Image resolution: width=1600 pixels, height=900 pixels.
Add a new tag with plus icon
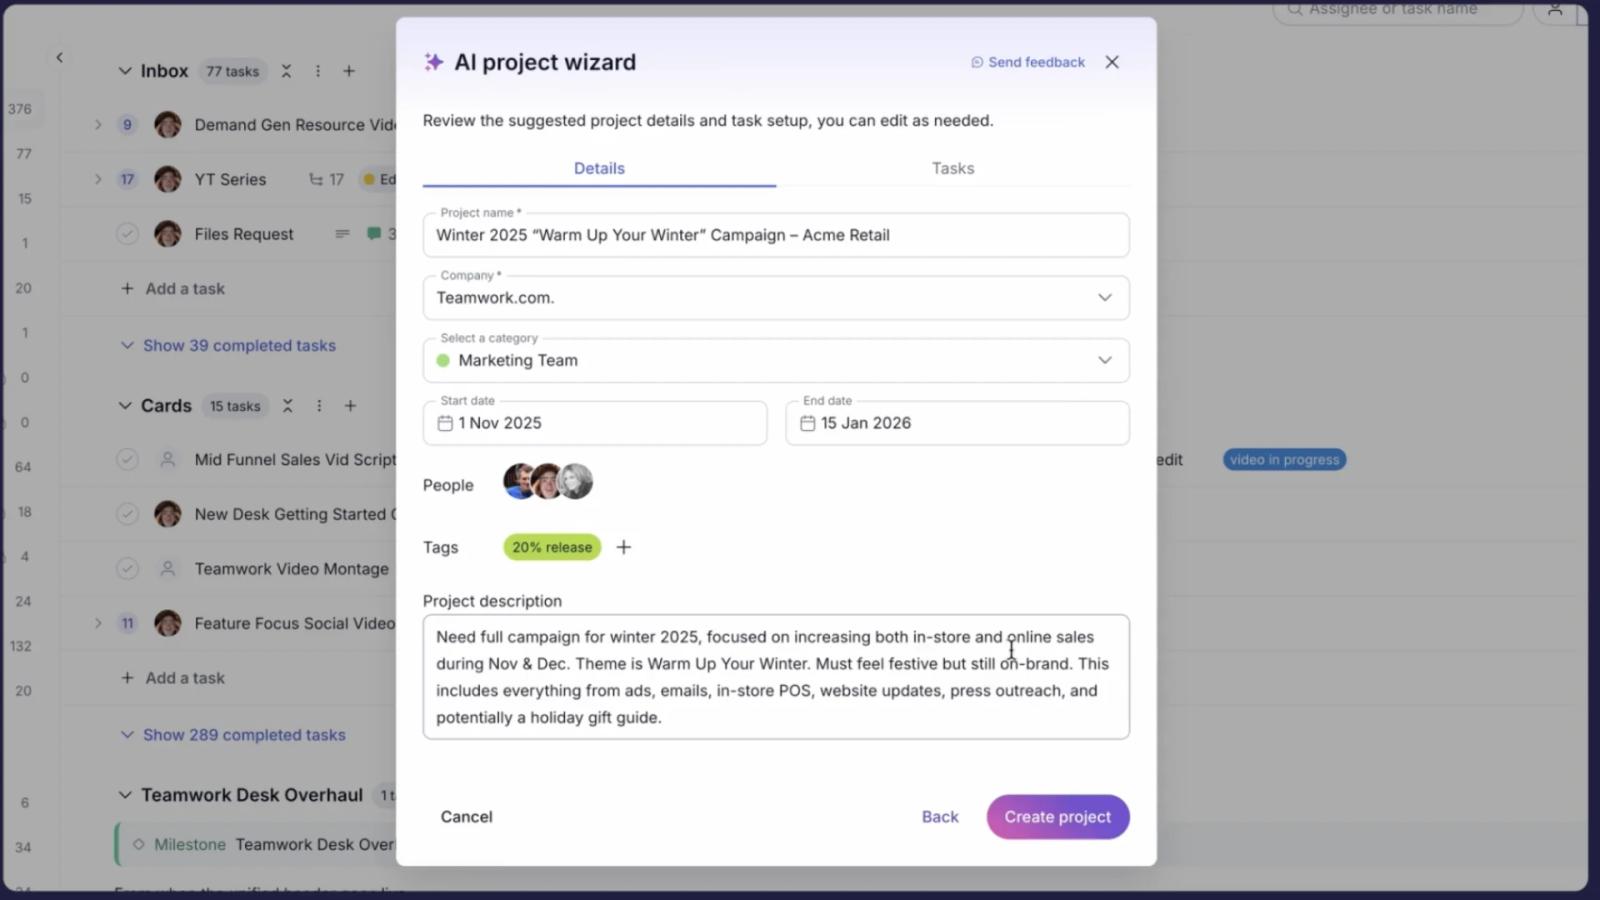click(x=624, y=547)
